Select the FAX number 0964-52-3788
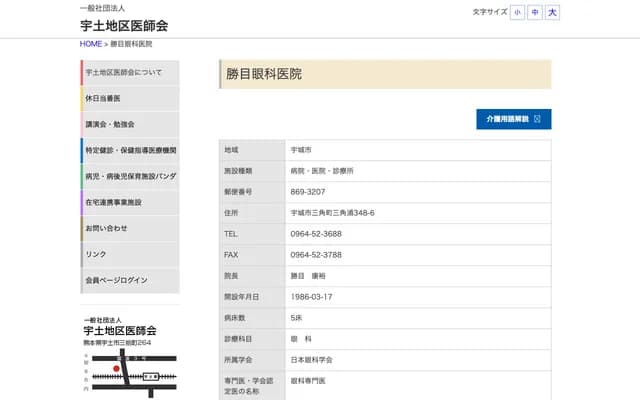The image size is (640, 400). pyautogui.click(x=316, y=255)
